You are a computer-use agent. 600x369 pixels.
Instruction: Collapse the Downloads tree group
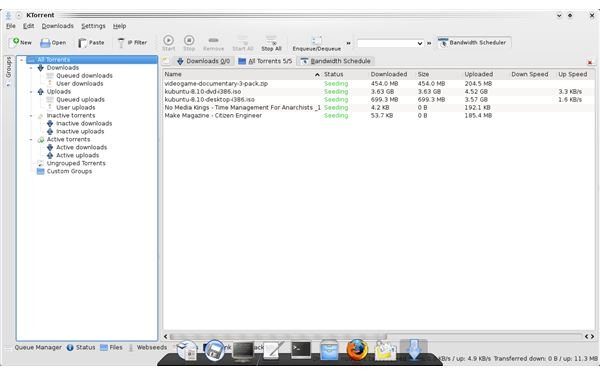point(31,68)
